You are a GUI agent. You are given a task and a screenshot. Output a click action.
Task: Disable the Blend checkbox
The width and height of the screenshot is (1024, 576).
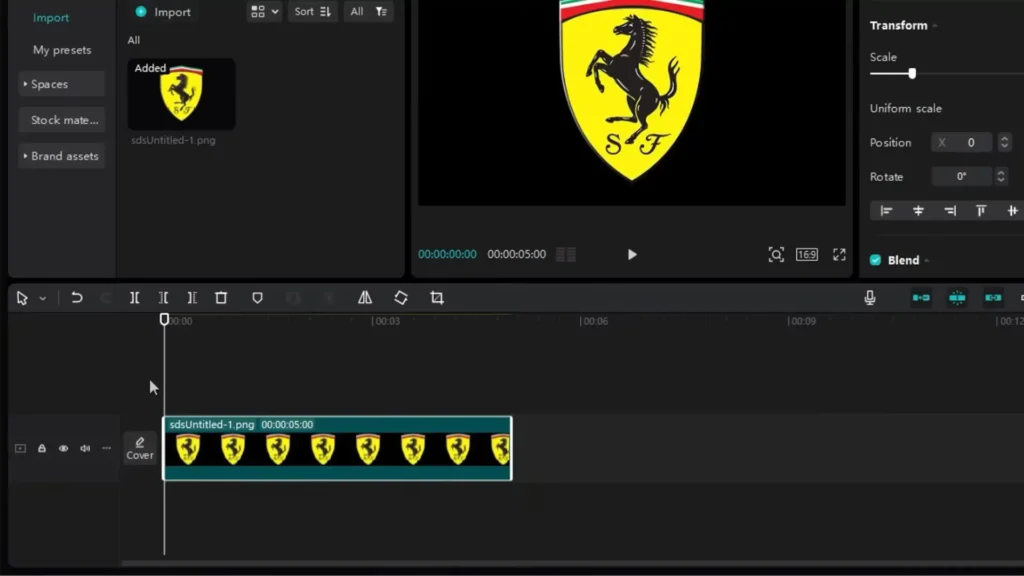(876, 260)
